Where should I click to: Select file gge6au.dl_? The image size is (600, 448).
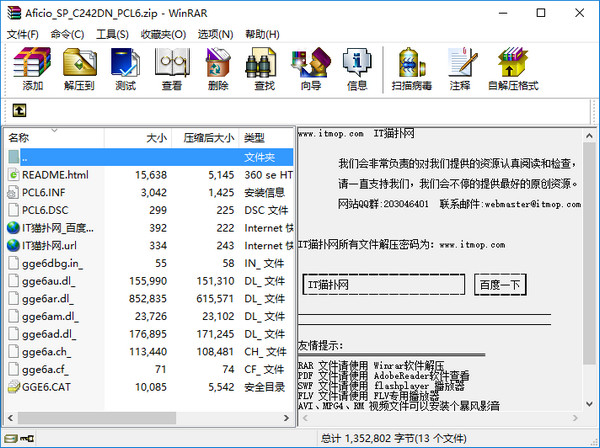tap(150, 281)
